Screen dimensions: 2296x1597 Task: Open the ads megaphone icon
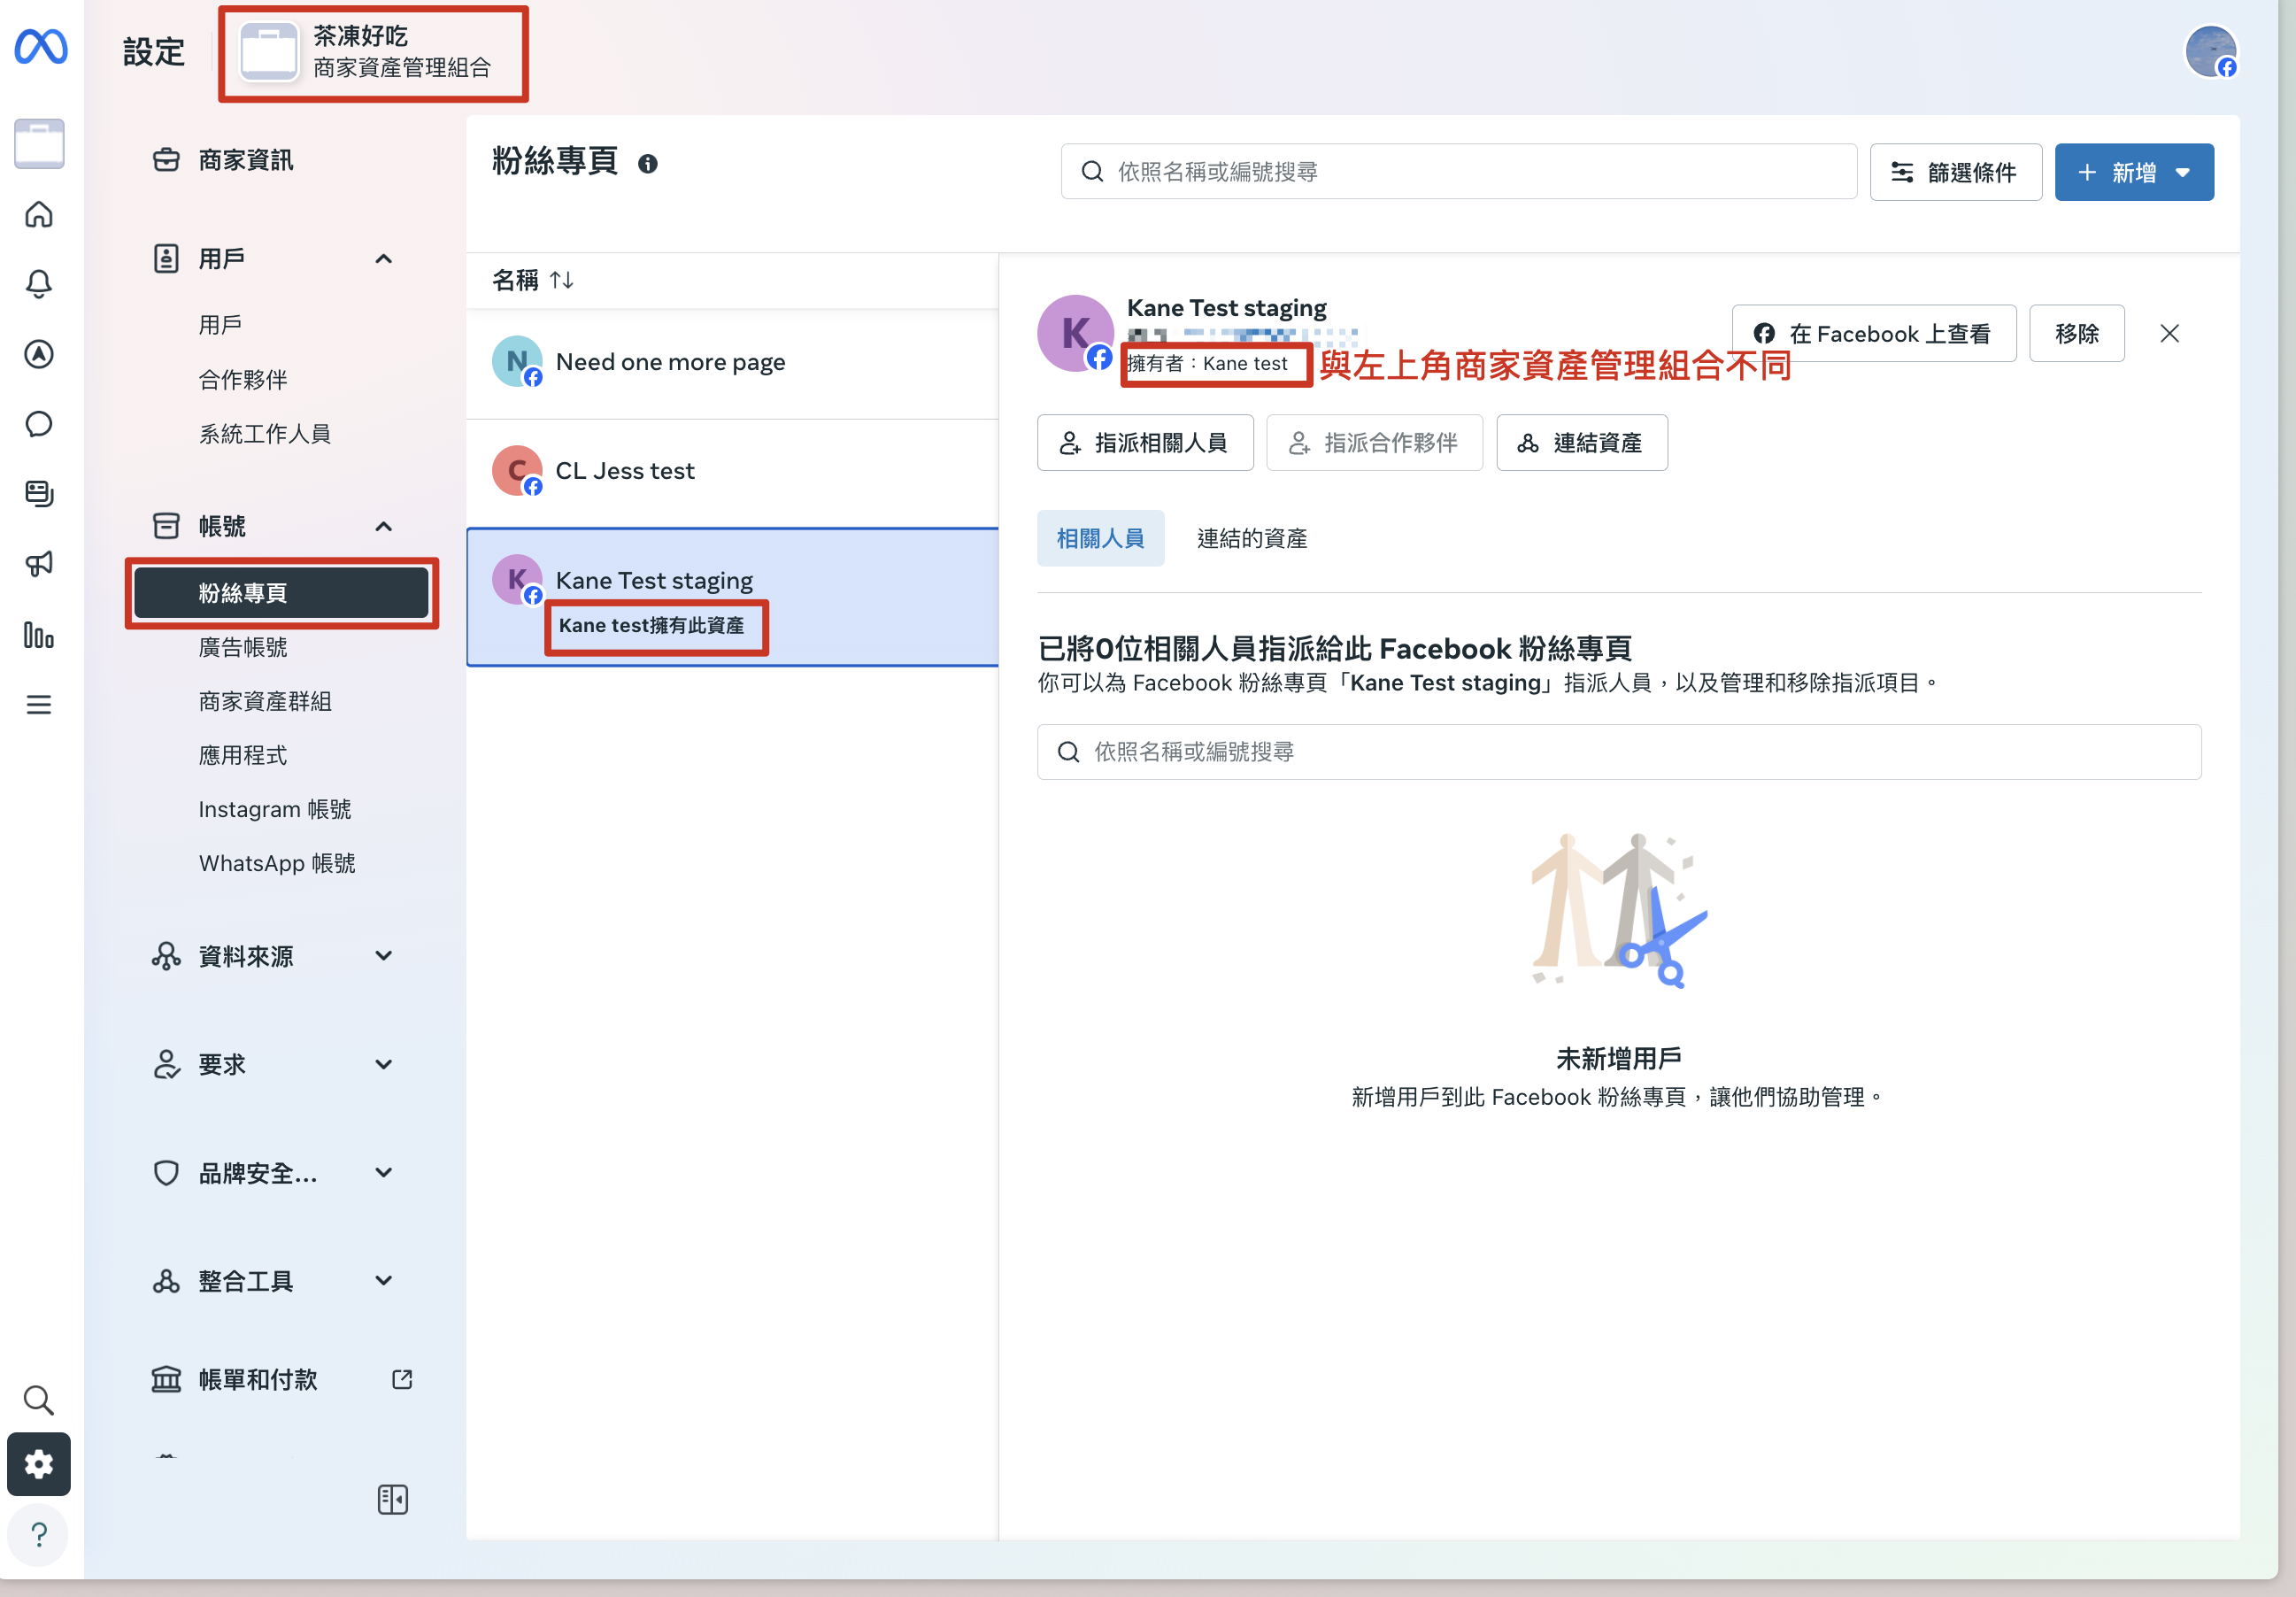(x=39, y=564)
